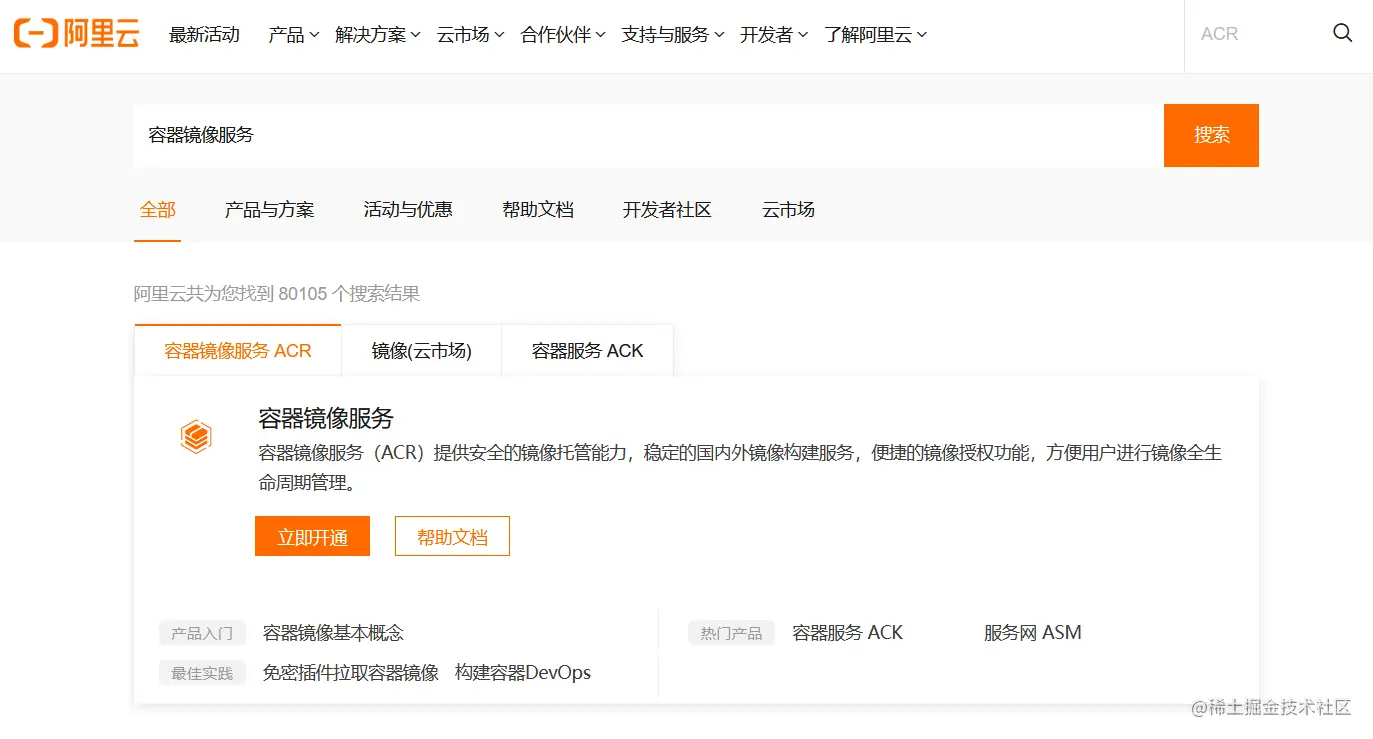Click the 立即开通 activation button
Screen dimensions: 1373x739
(312, 536)
